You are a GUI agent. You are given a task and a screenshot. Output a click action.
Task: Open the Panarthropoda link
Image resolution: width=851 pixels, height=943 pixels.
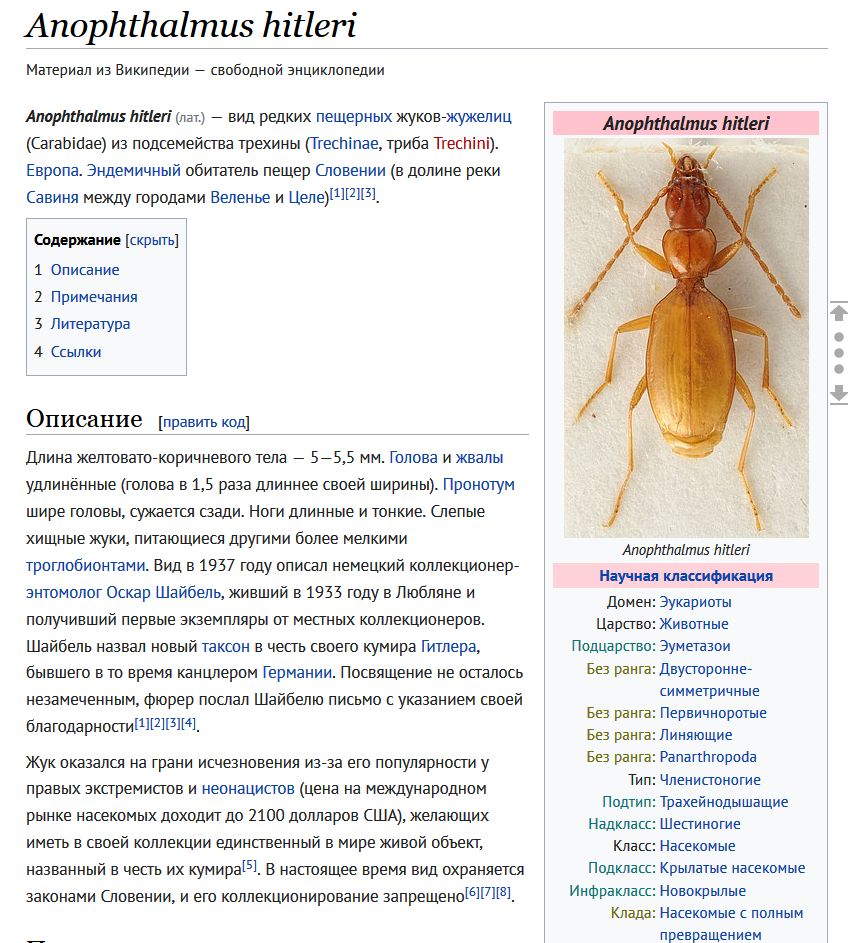[708, 757]
